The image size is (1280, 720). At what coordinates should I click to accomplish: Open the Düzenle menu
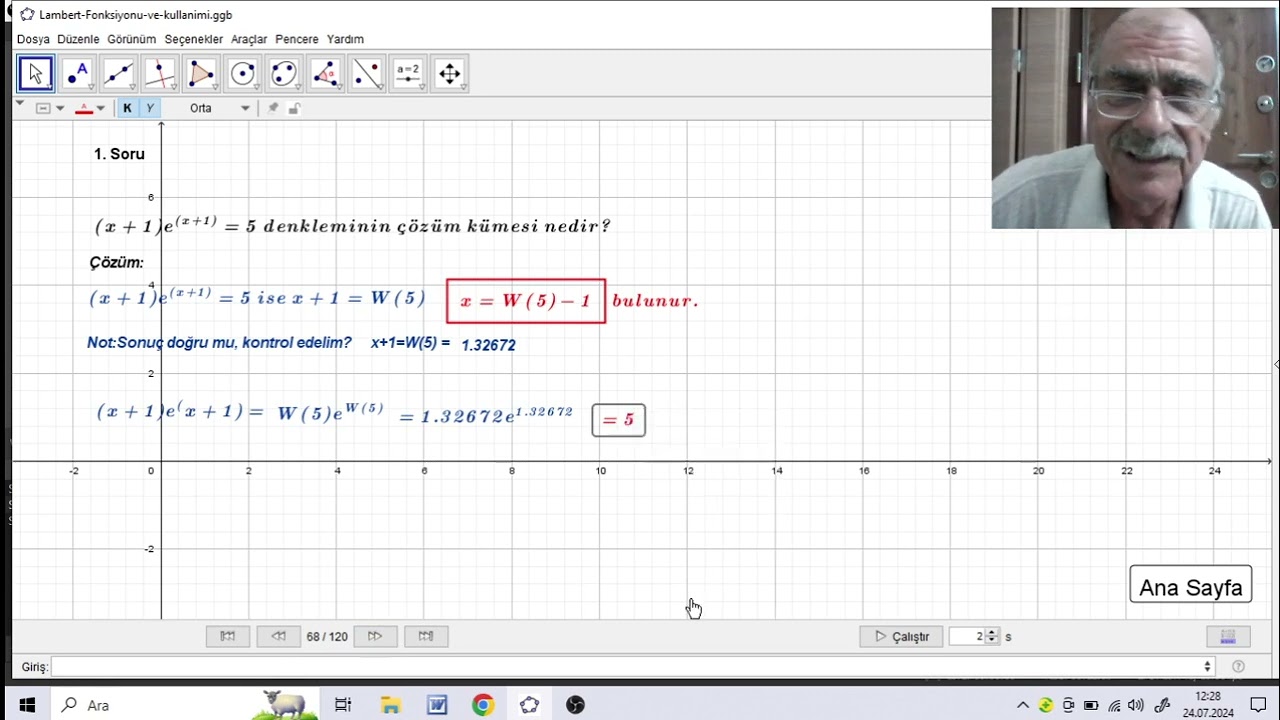[78, 39]
